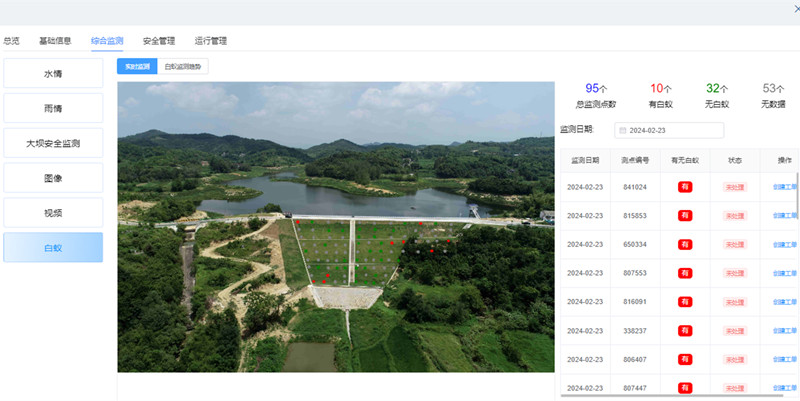Screen dimensions: 800x401
Task: Click the red termite badge for point 841024
Action: coord(685,187)
